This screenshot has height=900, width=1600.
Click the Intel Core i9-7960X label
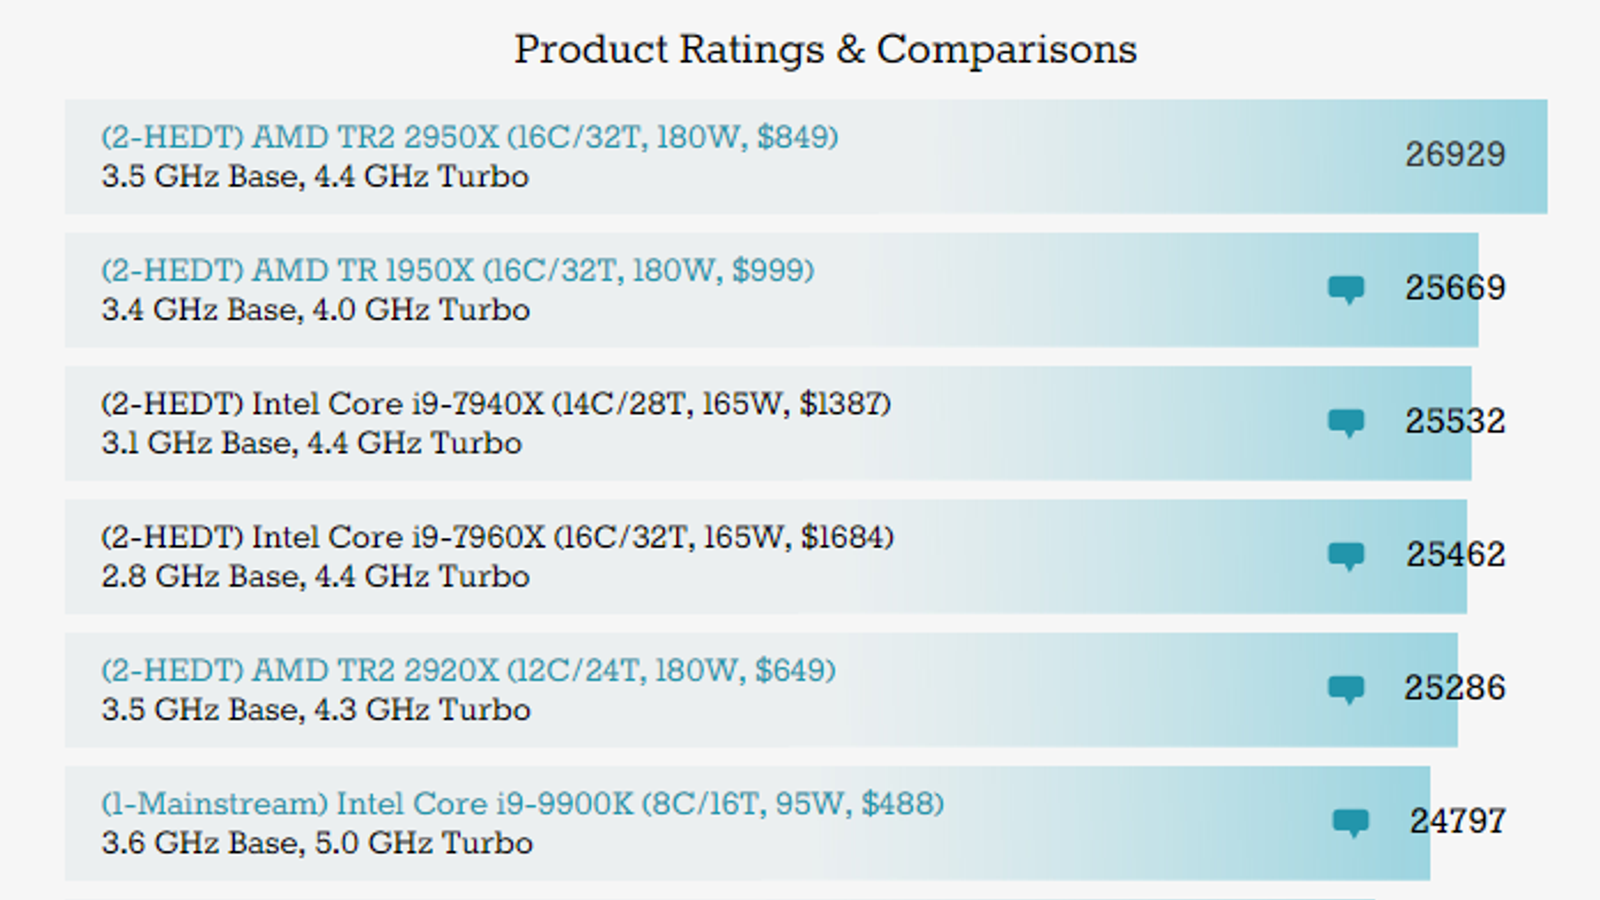point(497,537)
